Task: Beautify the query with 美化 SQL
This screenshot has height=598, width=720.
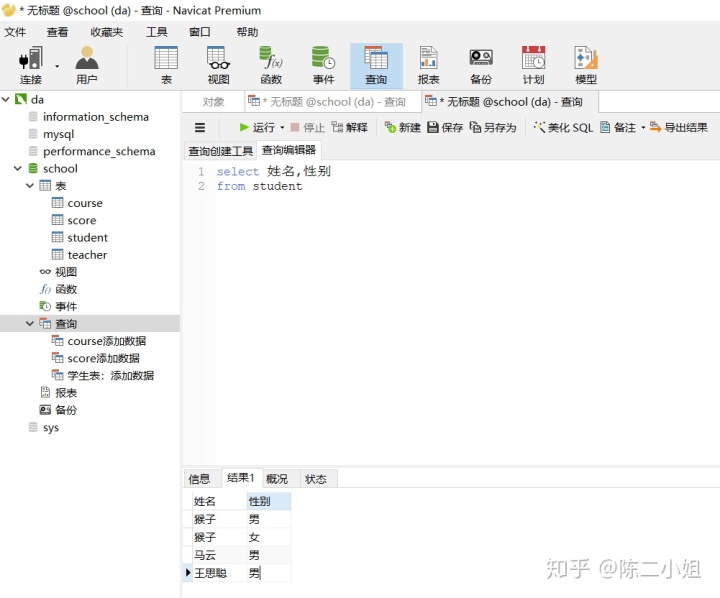Action: [x=563, y=127]
